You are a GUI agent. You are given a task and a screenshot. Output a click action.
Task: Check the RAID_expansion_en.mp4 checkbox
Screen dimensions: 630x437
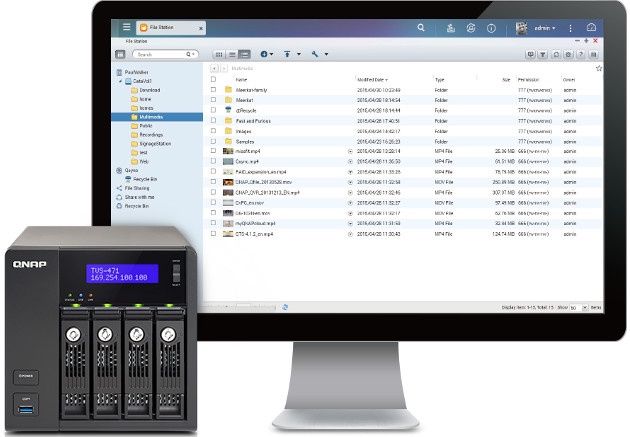pyautogui.click(x=213, y=172)
